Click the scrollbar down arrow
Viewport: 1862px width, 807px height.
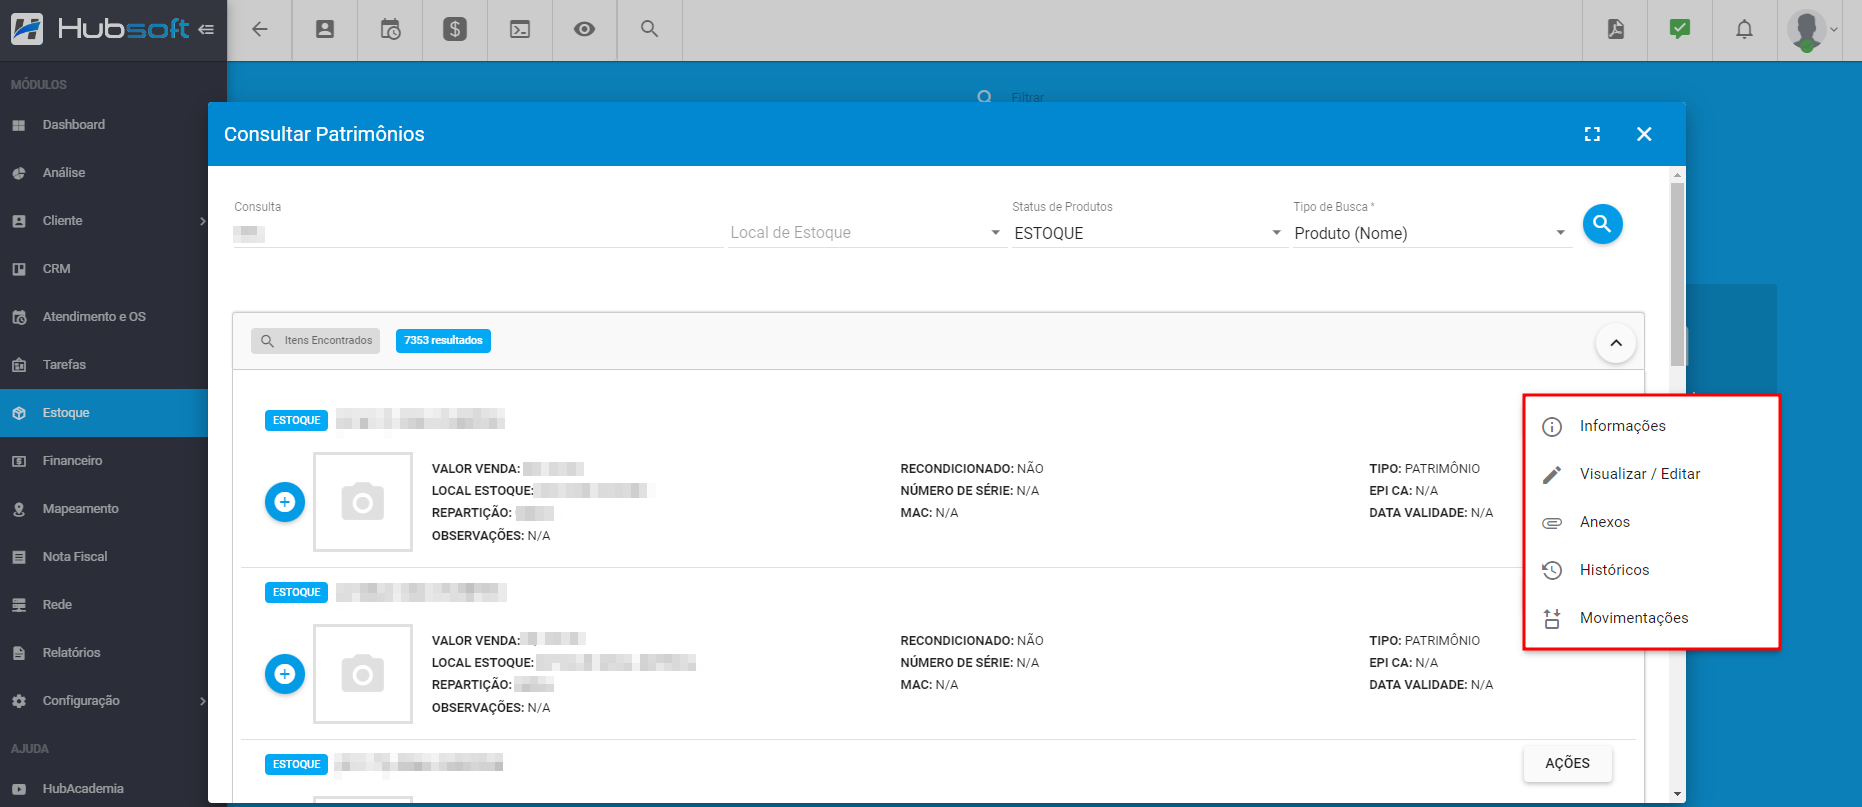tap(1677, 794)
